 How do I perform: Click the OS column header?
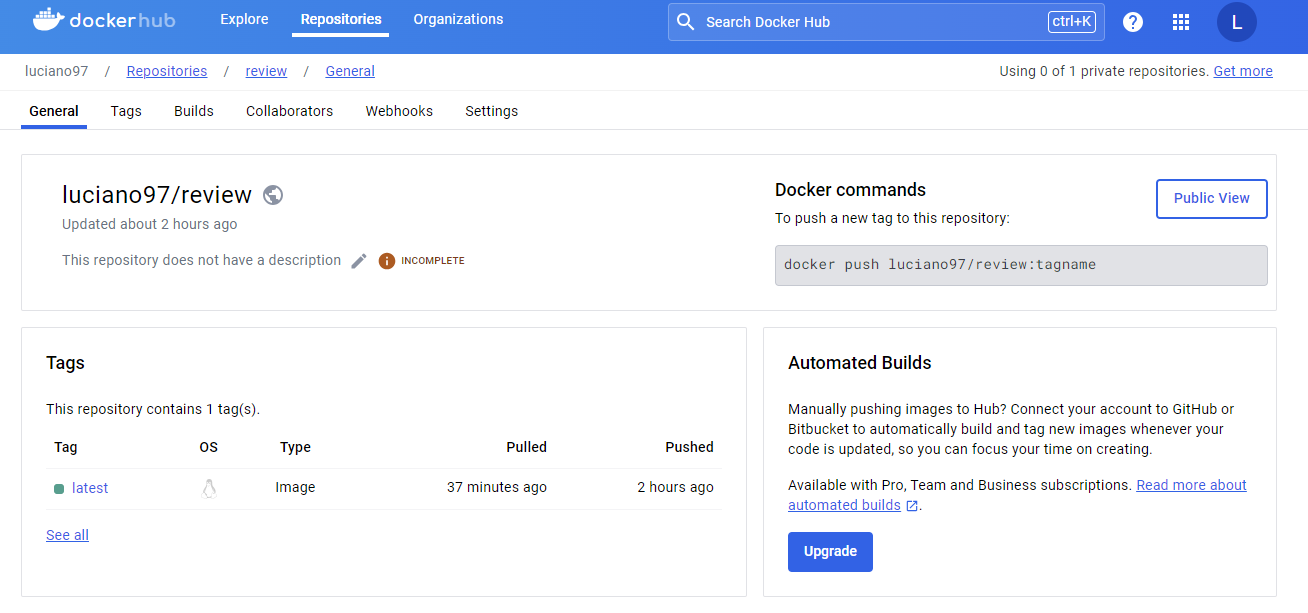click(208, 447)
